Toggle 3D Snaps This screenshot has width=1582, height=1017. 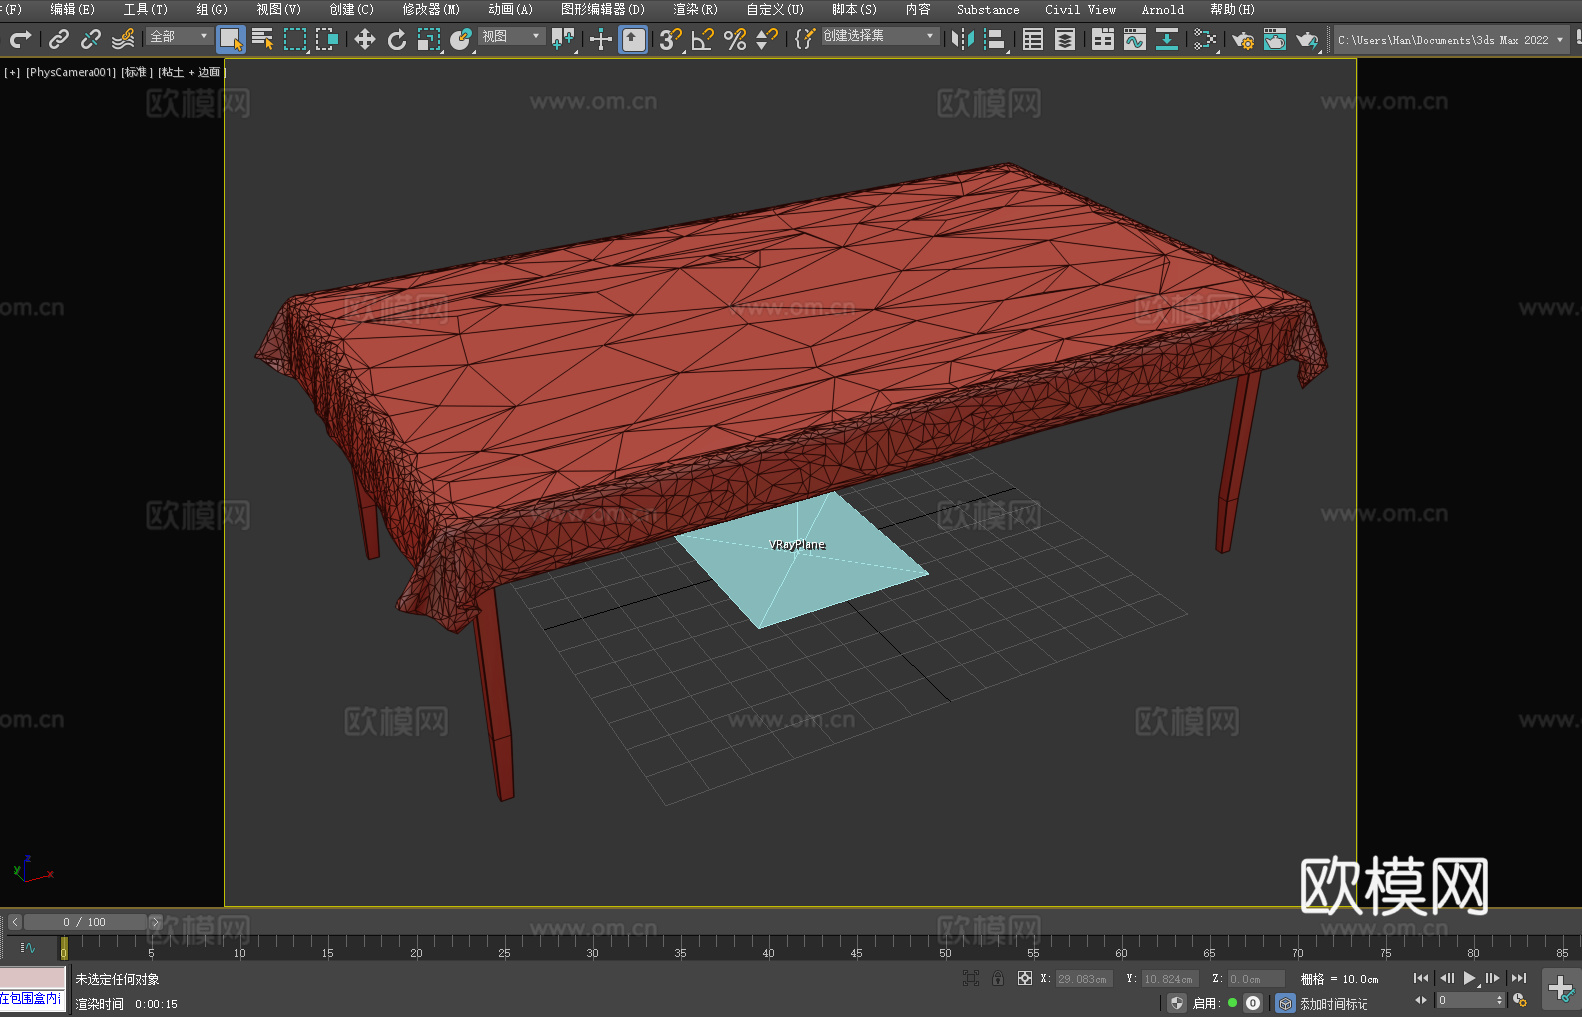[671, 39]
